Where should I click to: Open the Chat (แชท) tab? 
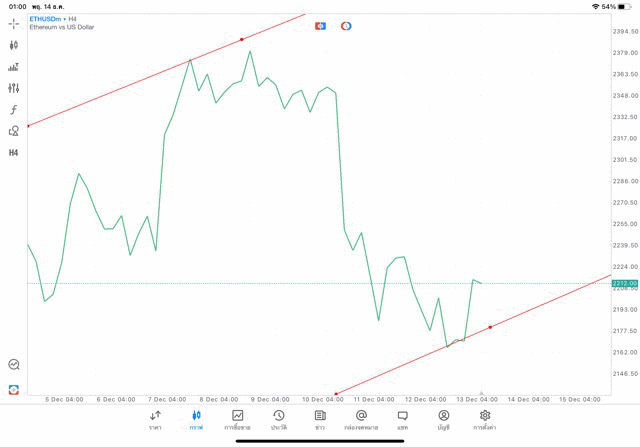402,420
